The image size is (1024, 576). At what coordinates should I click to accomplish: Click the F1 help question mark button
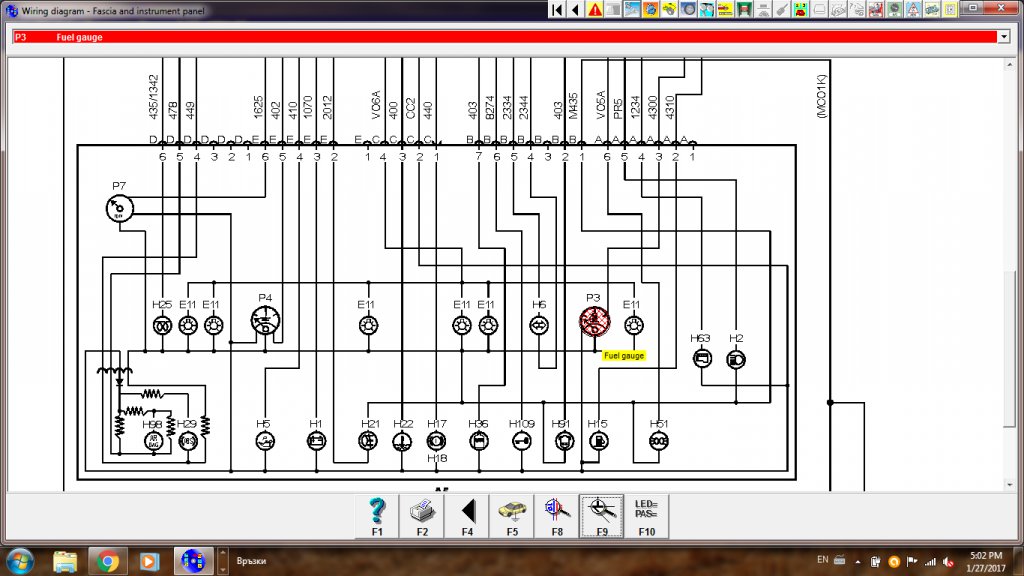377,516
